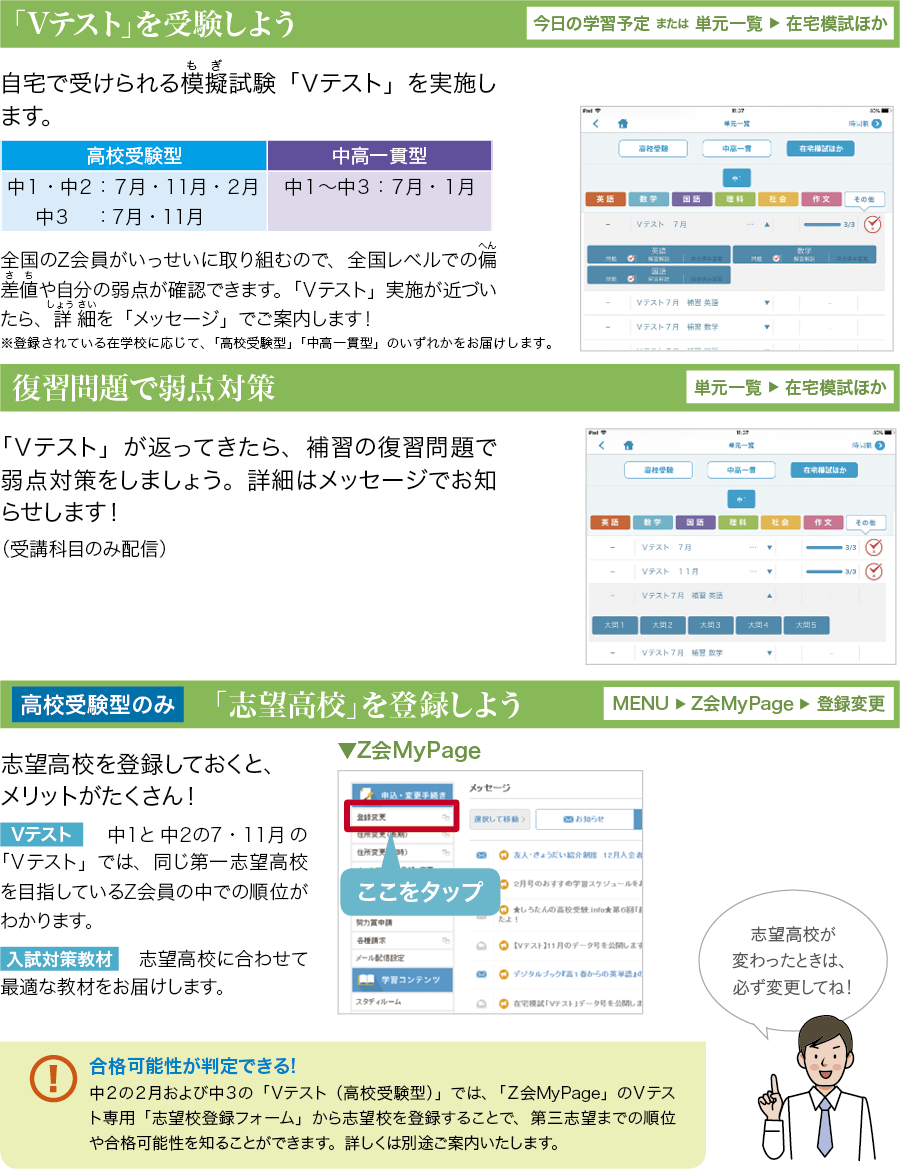The width and height of the screenshot is (900, 1170).
Task: Select the yellow 社会 tab in the 復習問題 section screenshot
Action: tap(781, 522)
